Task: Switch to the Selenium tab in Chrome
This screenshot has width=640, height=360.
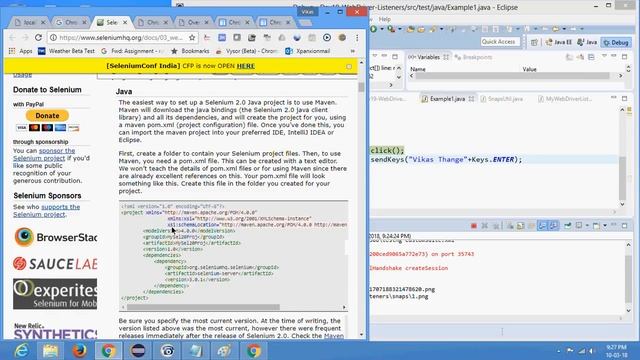Action: point(111,22)
